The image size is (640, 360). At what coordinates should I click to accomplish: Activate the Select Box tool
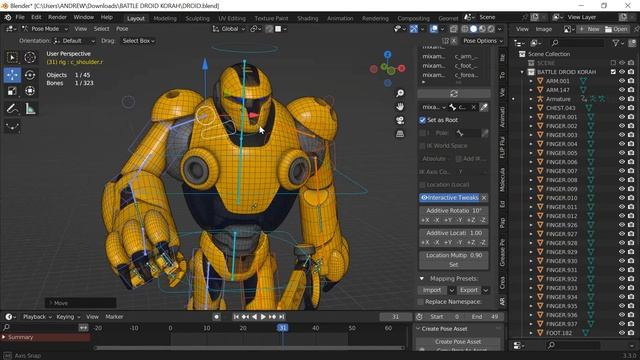(x=12, y=58)
